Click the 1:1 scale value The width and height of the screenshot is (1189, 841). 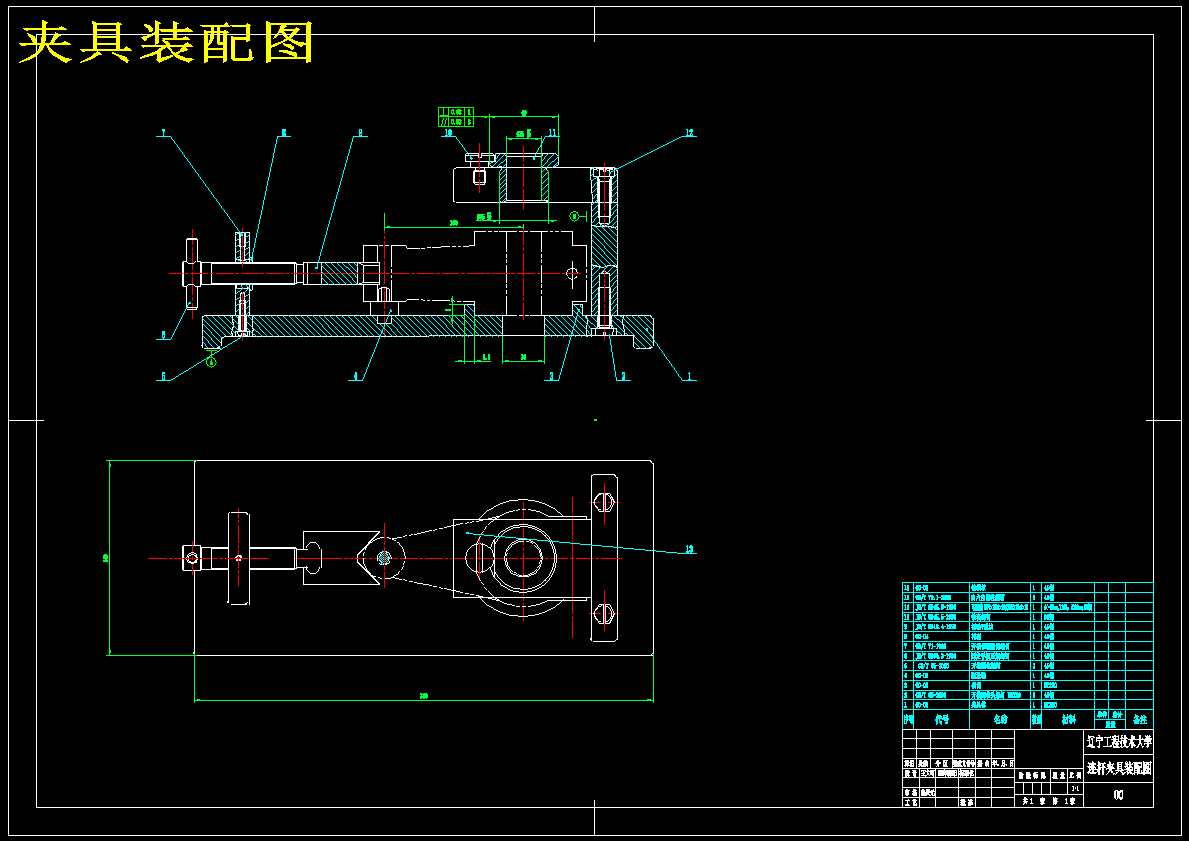tap(1074, 789)
